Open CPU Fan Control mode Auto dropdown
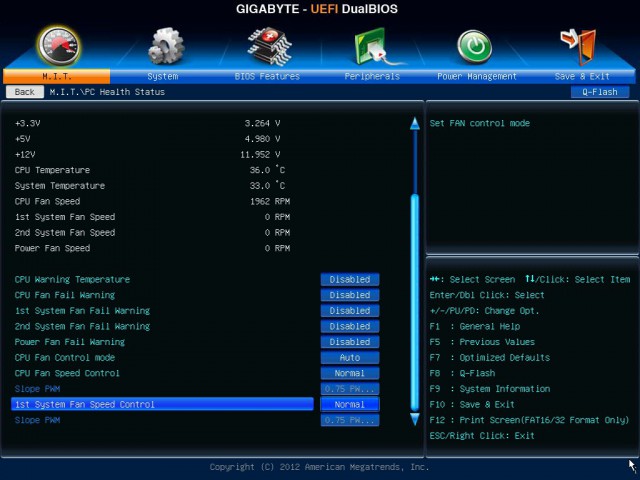 click(349, 358)
